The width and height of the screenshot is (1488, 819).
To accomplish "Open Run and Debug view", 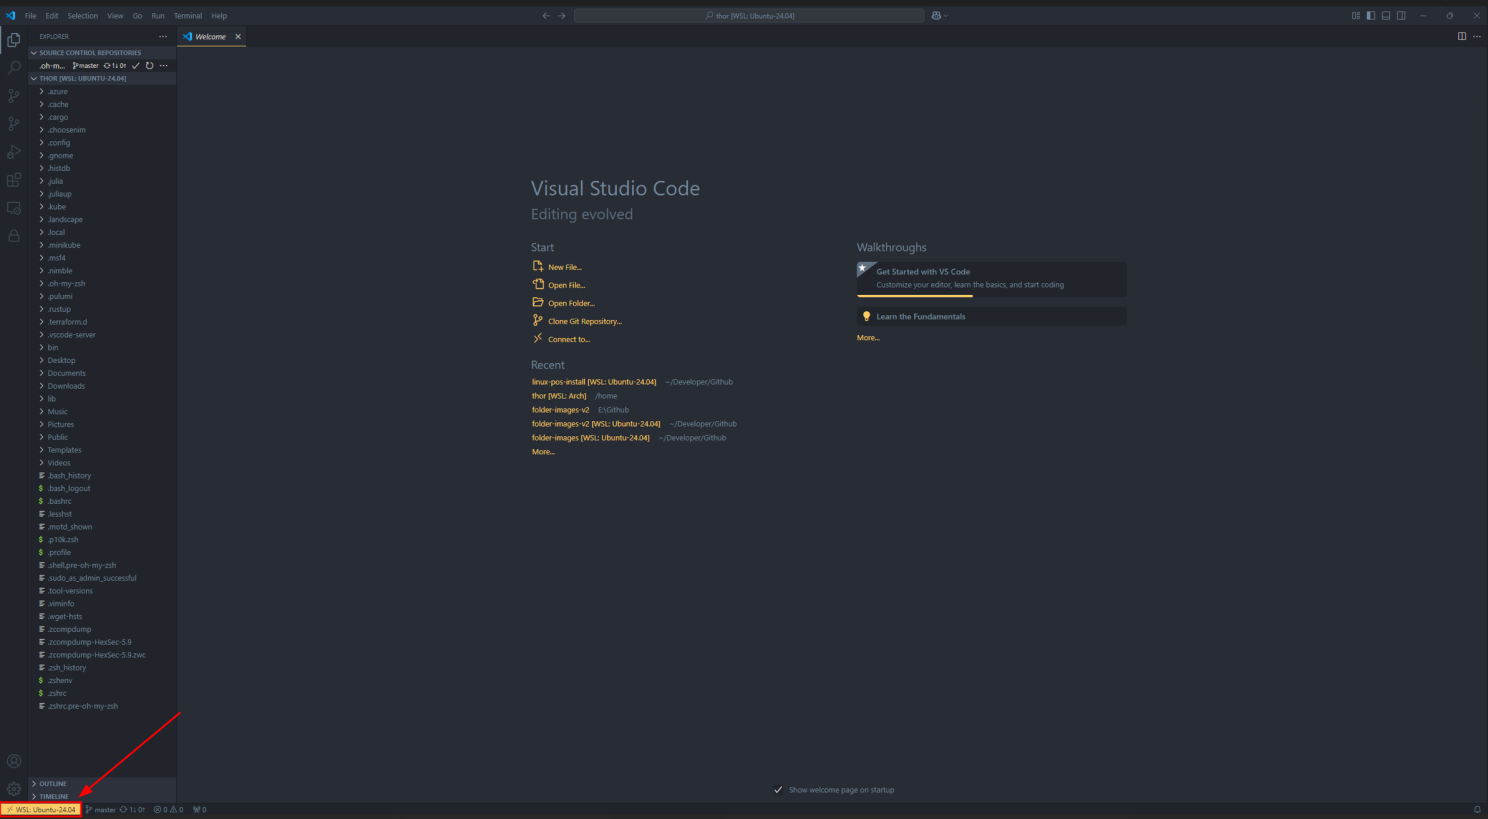I will click(14, 152).
